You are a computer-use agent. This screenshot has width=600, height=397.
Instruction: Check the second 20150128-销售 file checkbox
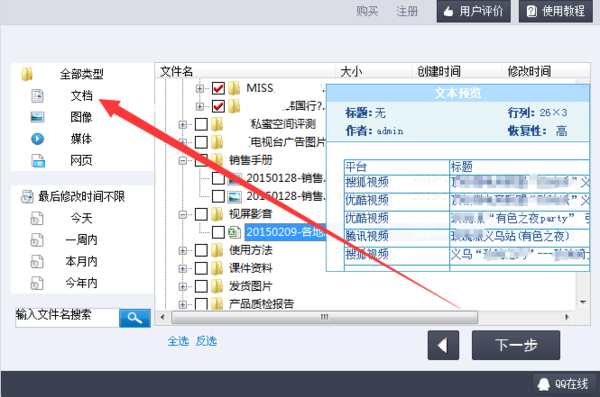218,196
